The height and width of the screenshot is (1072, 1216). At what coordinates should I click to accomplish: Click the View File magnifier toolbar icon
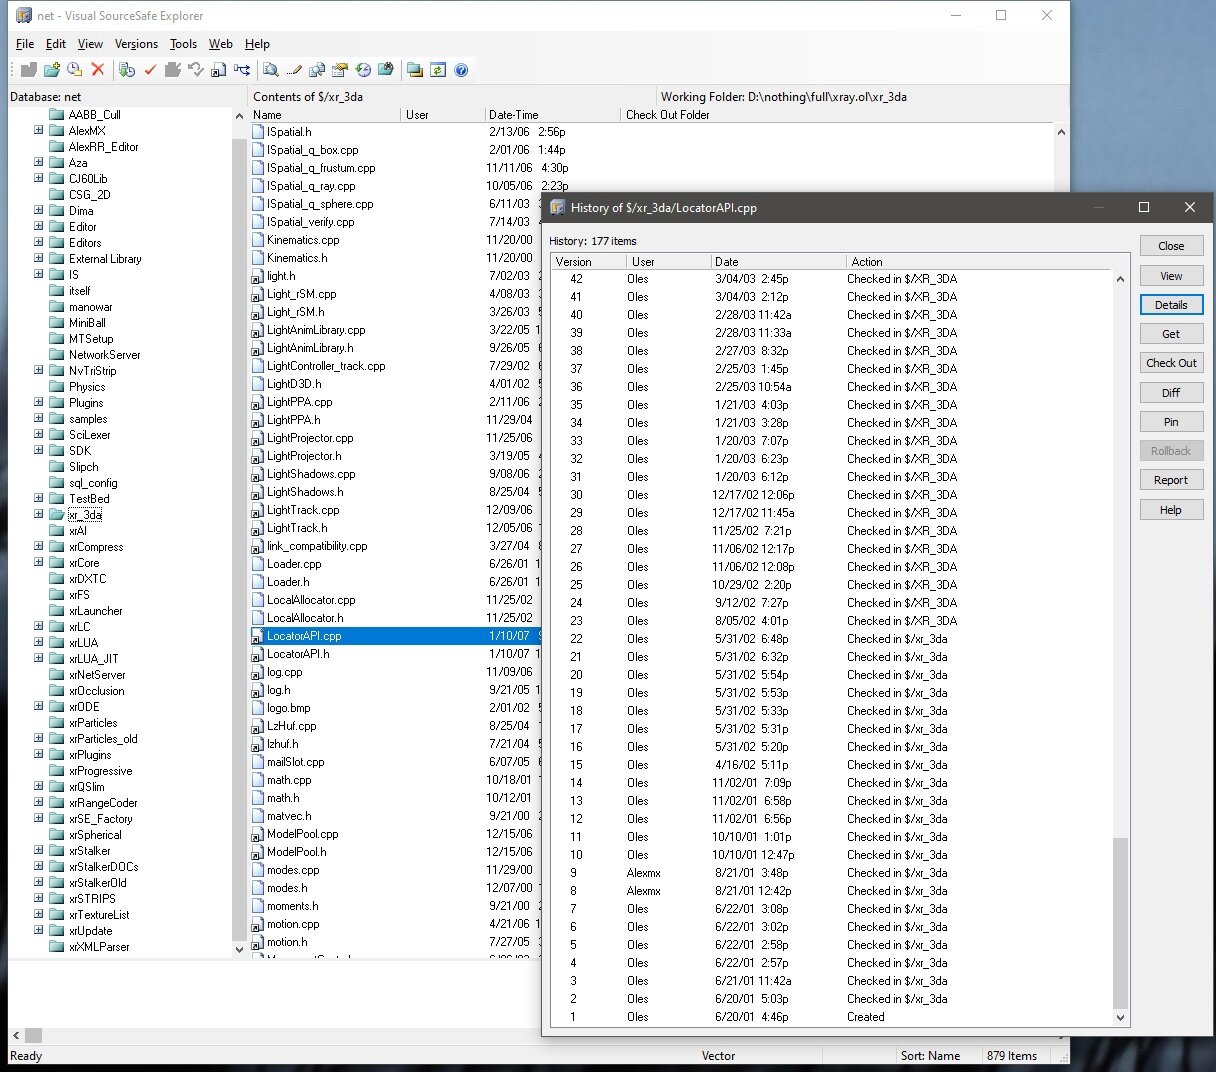(x=271, y=70)
